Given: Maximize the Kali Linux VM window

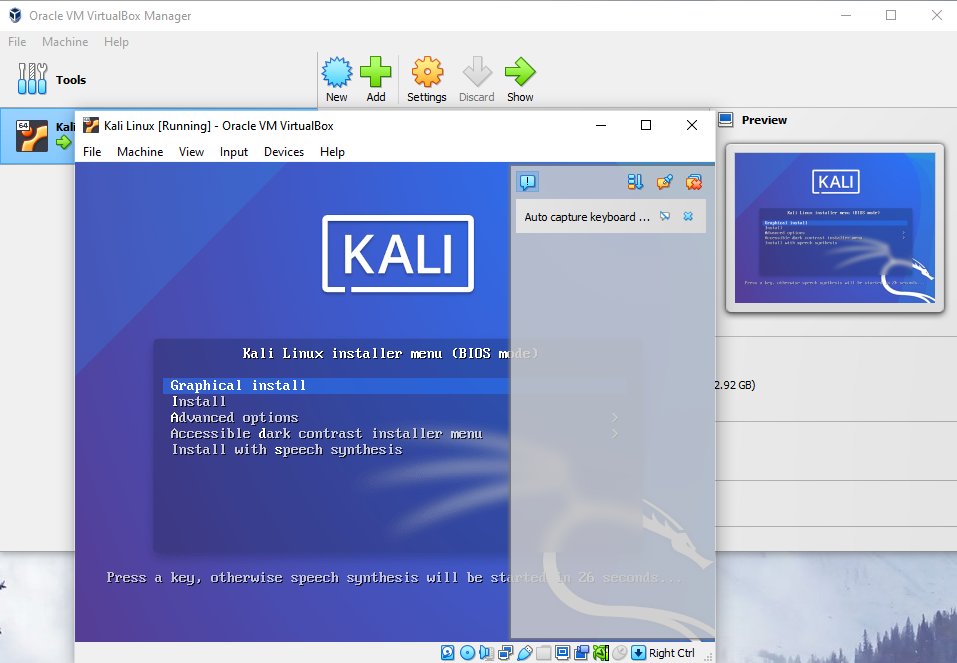Looking at the screenshot, I should (646, 125).
